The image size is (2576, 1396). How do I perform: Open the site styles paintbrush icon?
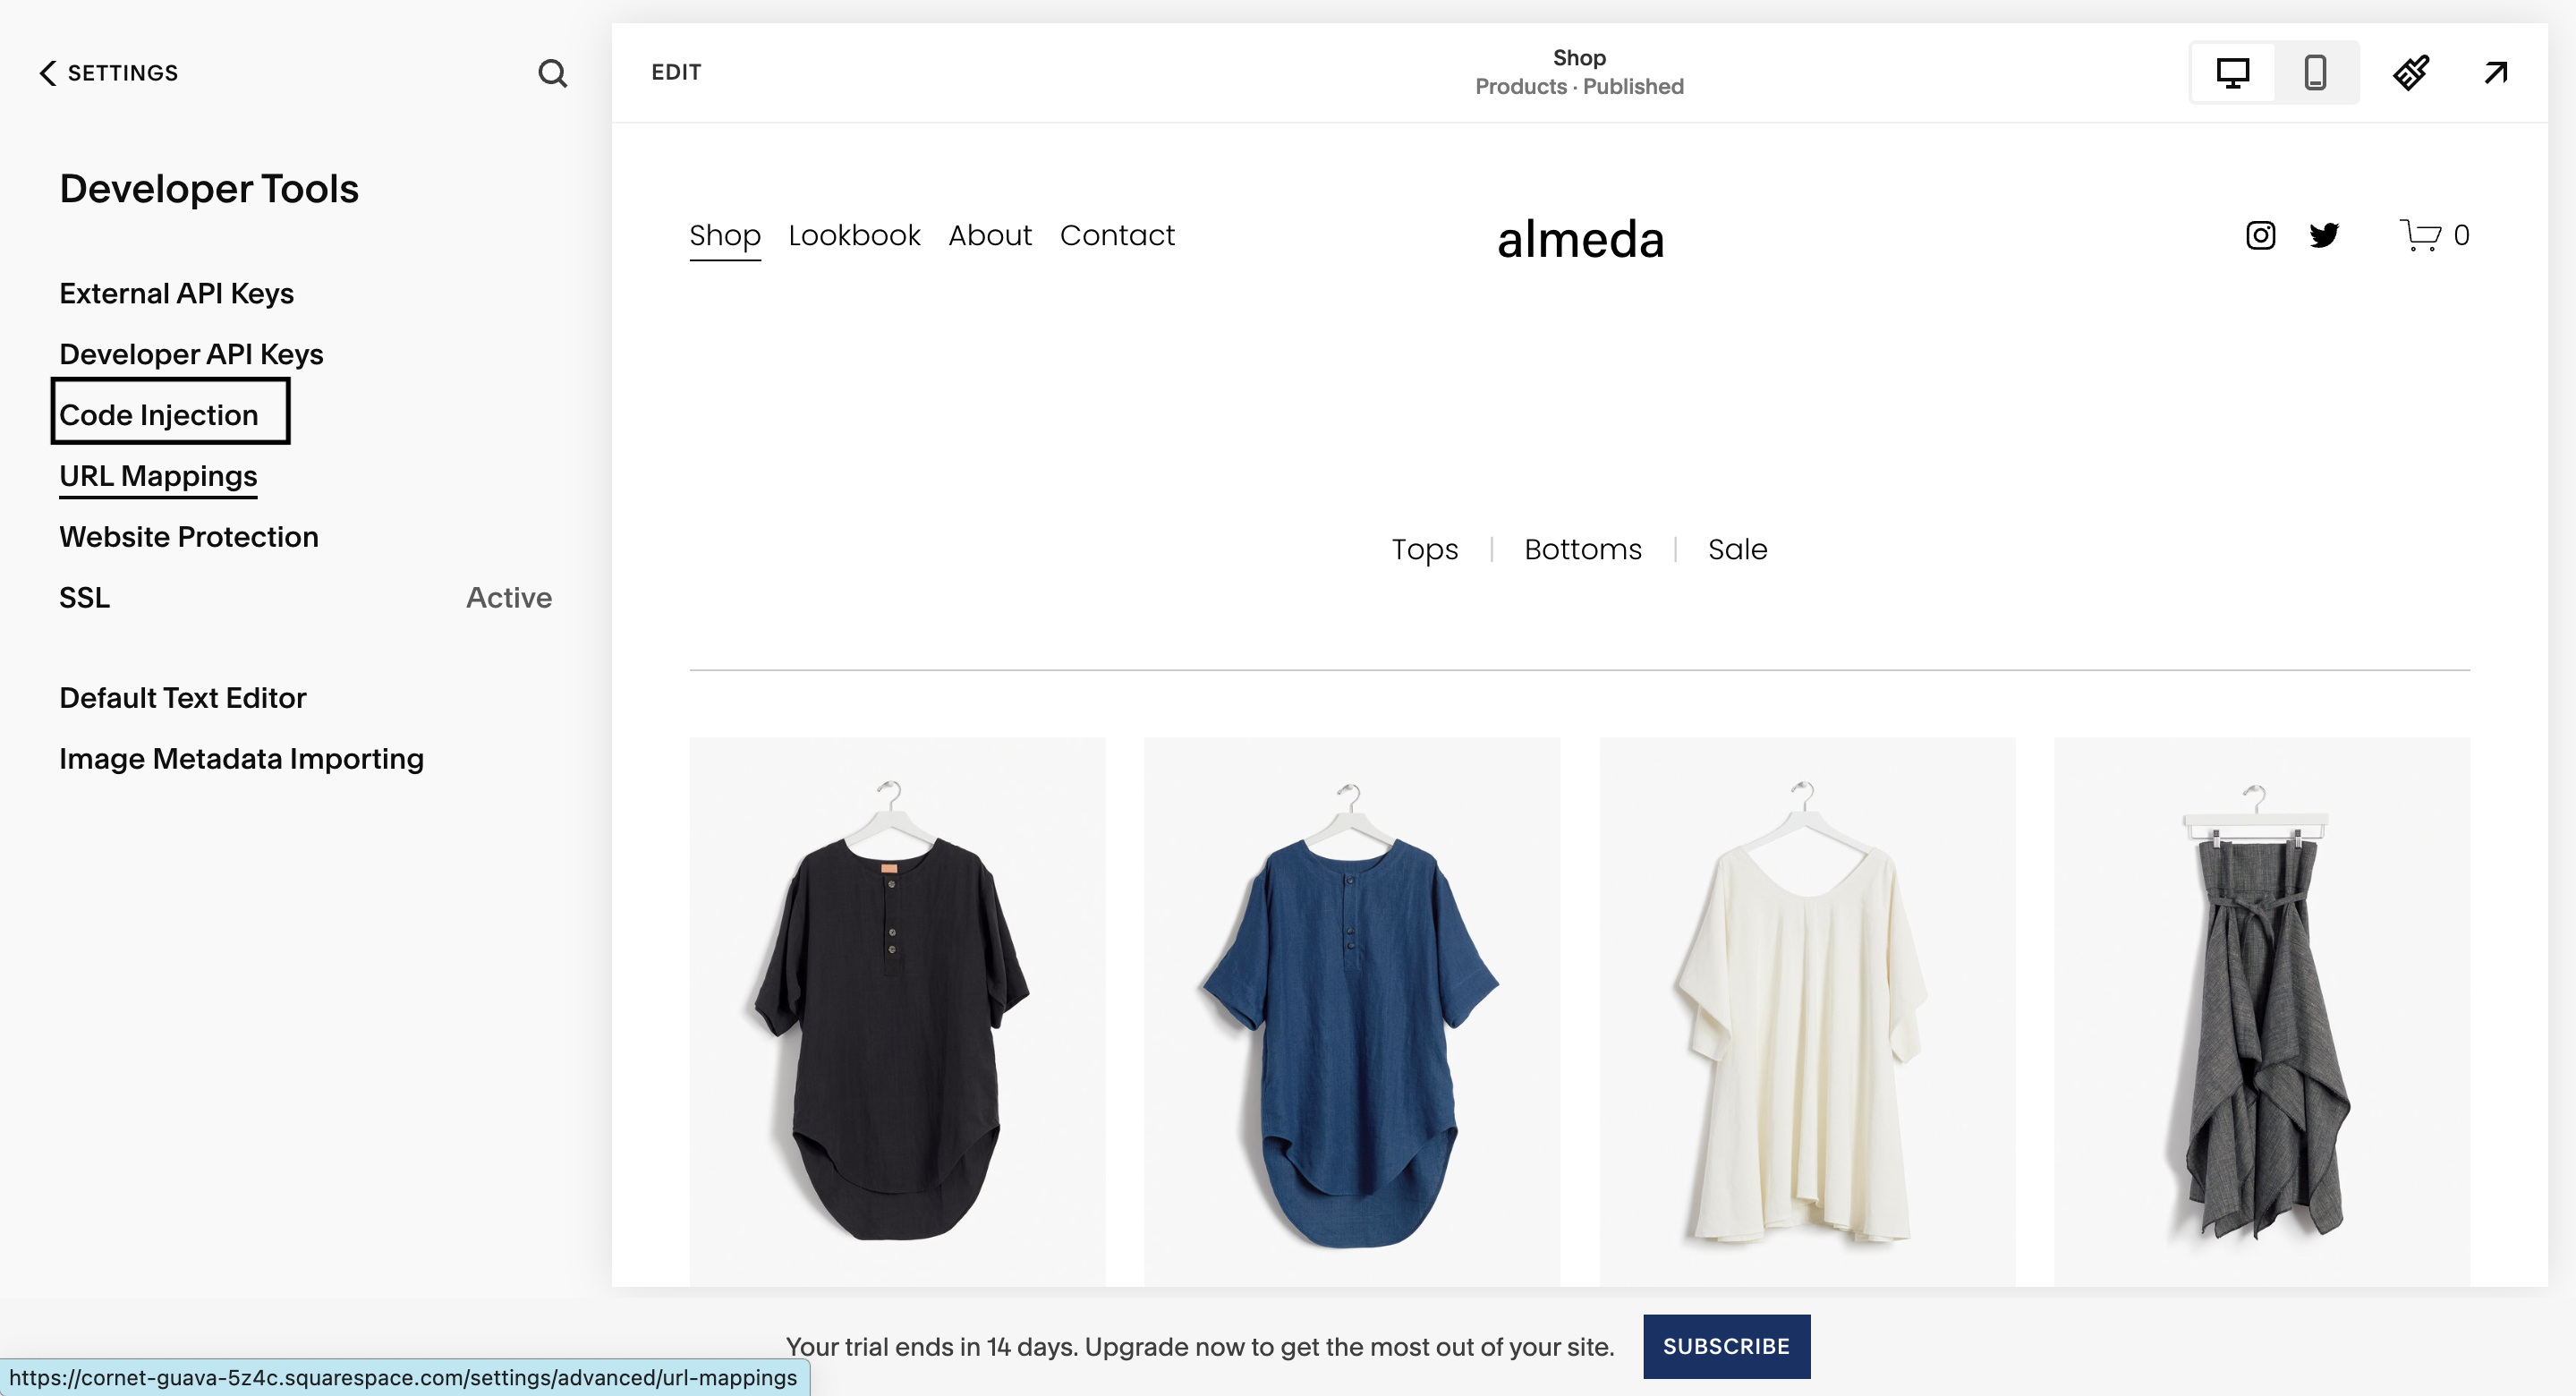tap(2411, 73)
